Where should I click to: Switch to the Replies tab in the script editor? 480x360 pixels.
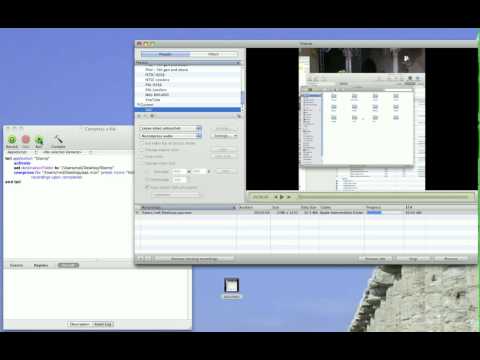click(41, 265)
